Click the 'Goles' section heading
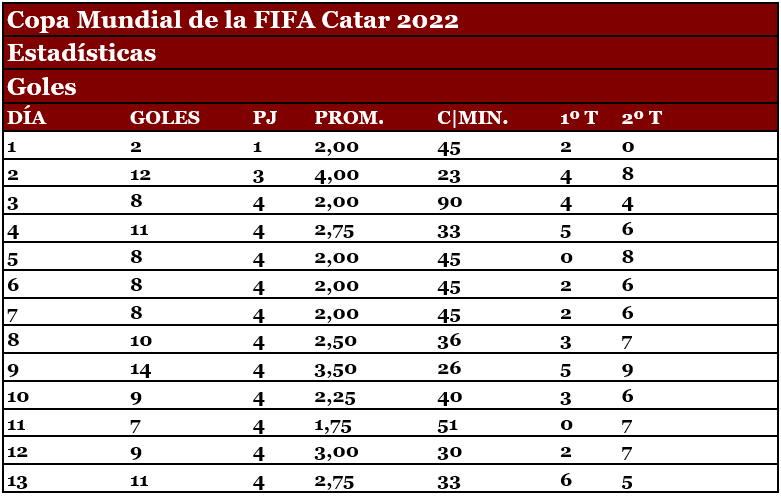The width and height of the screenshot is (781, 498). click(42, 87)
